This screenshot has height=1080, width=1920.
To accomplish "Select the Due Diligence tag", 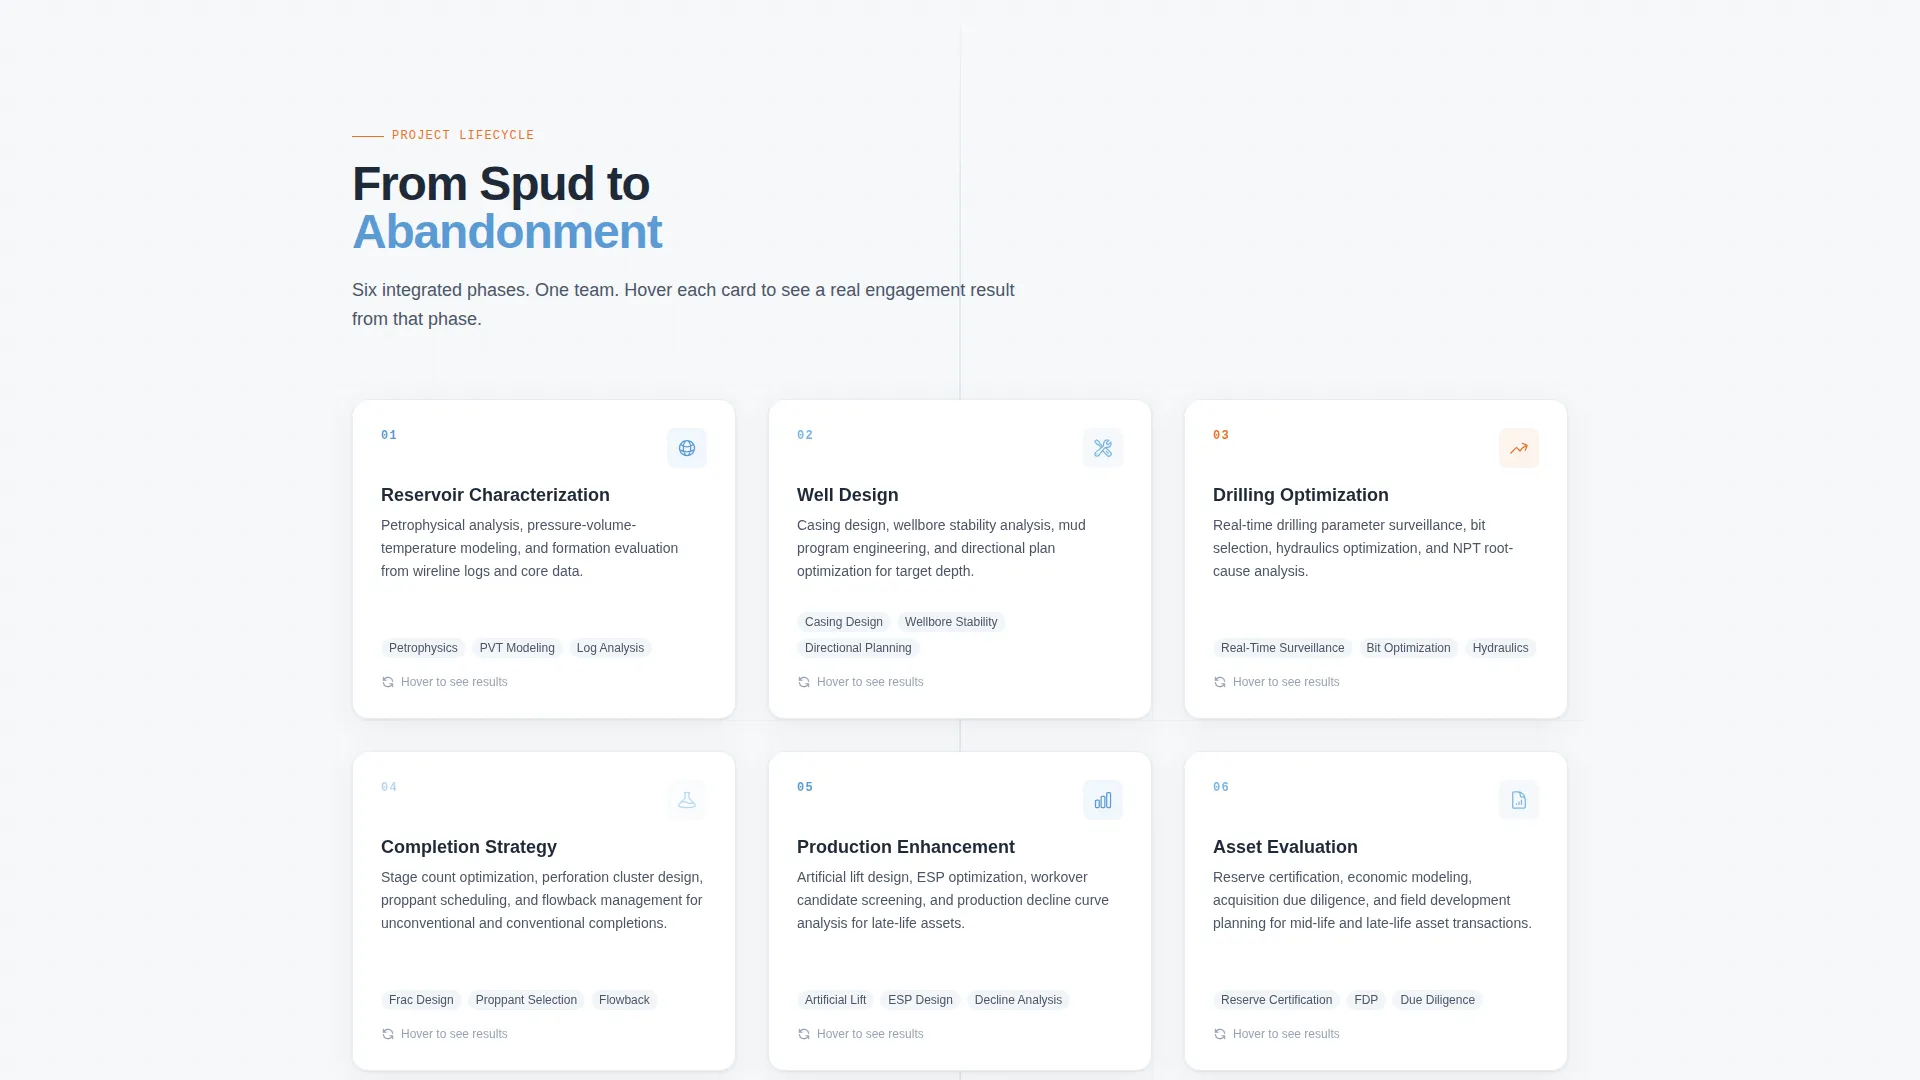I will [x=1437, y=1000].
